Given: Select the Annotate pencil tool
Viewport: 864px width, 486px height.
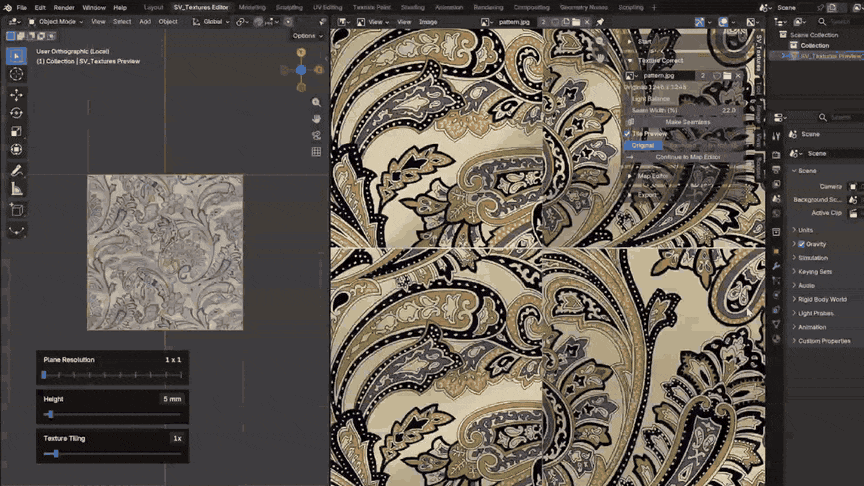Looking at the screenshot, I should [x=17, y=170].
